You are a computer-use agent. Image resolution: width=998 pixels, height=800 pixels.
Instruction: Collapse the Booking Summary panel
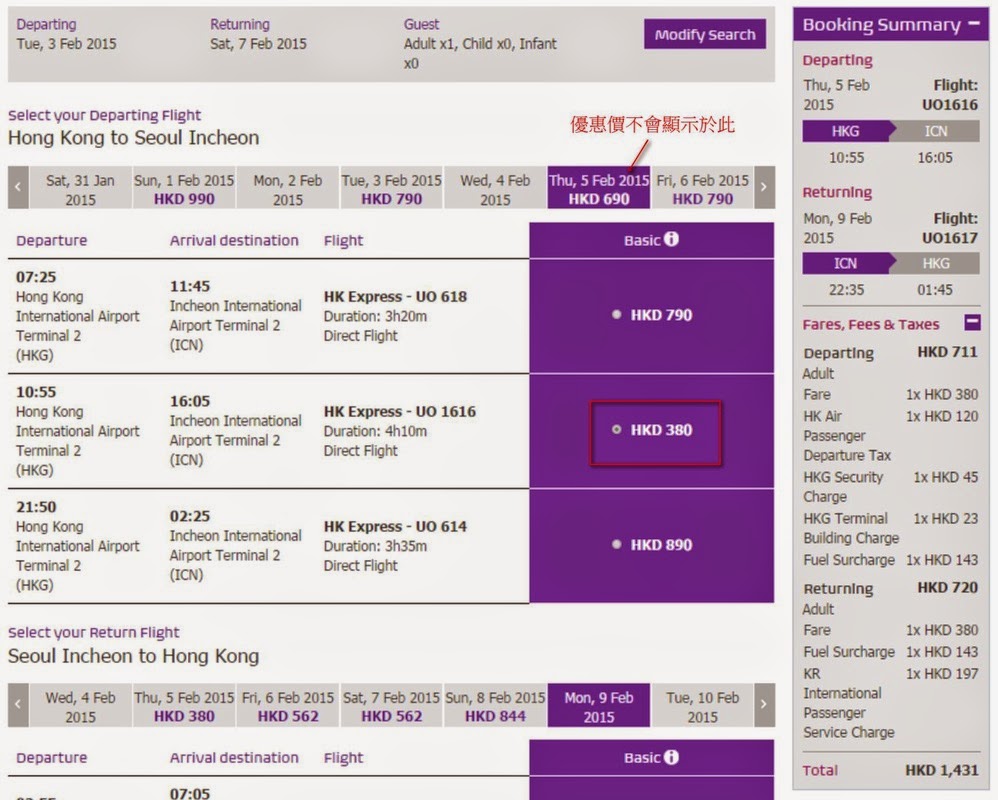point(973,24)
